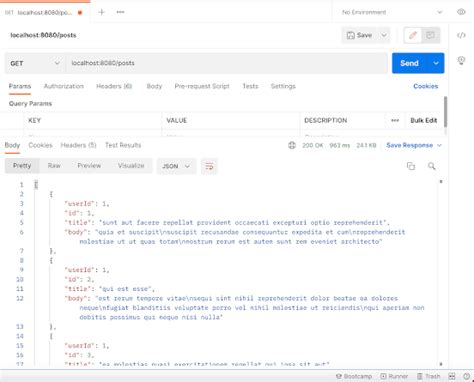Select the localhost:8080/posts request tab
This screenshot has height=382, width=474.
45,13
